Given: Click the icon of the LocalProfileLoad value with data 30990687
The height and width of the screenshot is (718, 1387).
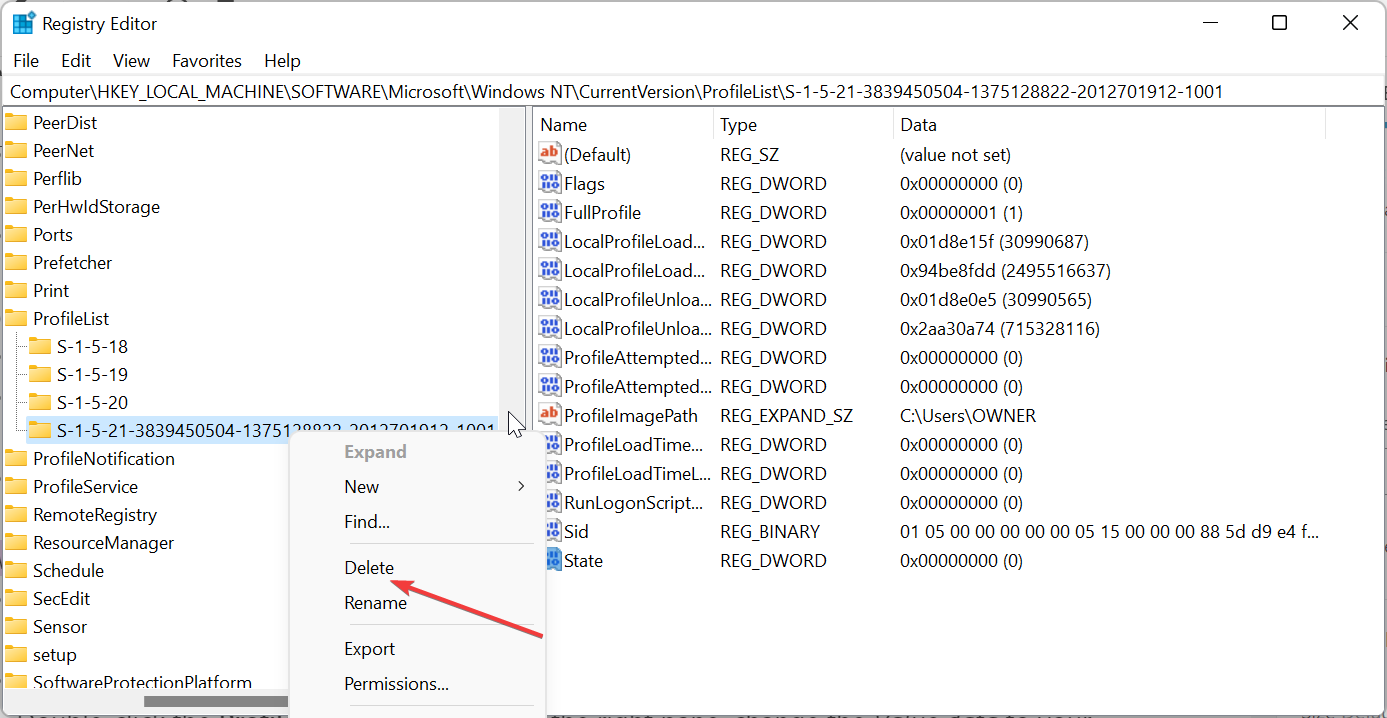Looking at the screenshot, I should [550, 241].
